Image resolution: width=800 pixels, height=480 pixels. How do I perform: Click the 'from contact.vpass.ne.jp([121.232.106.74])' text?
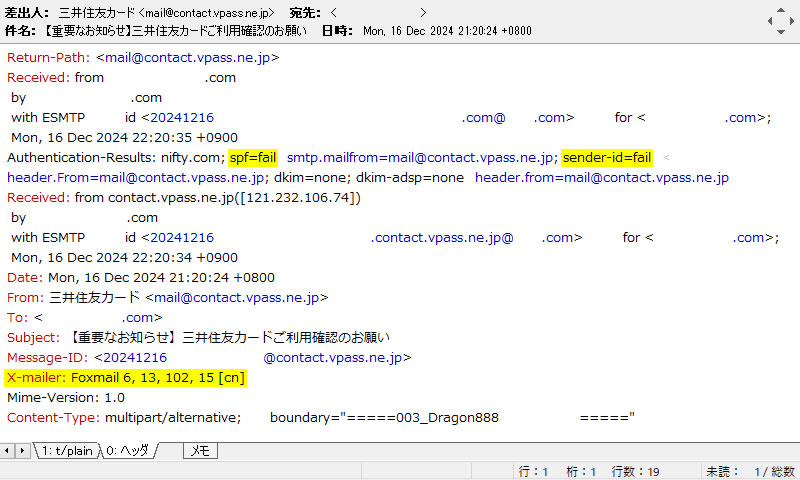tap(217, 197)
